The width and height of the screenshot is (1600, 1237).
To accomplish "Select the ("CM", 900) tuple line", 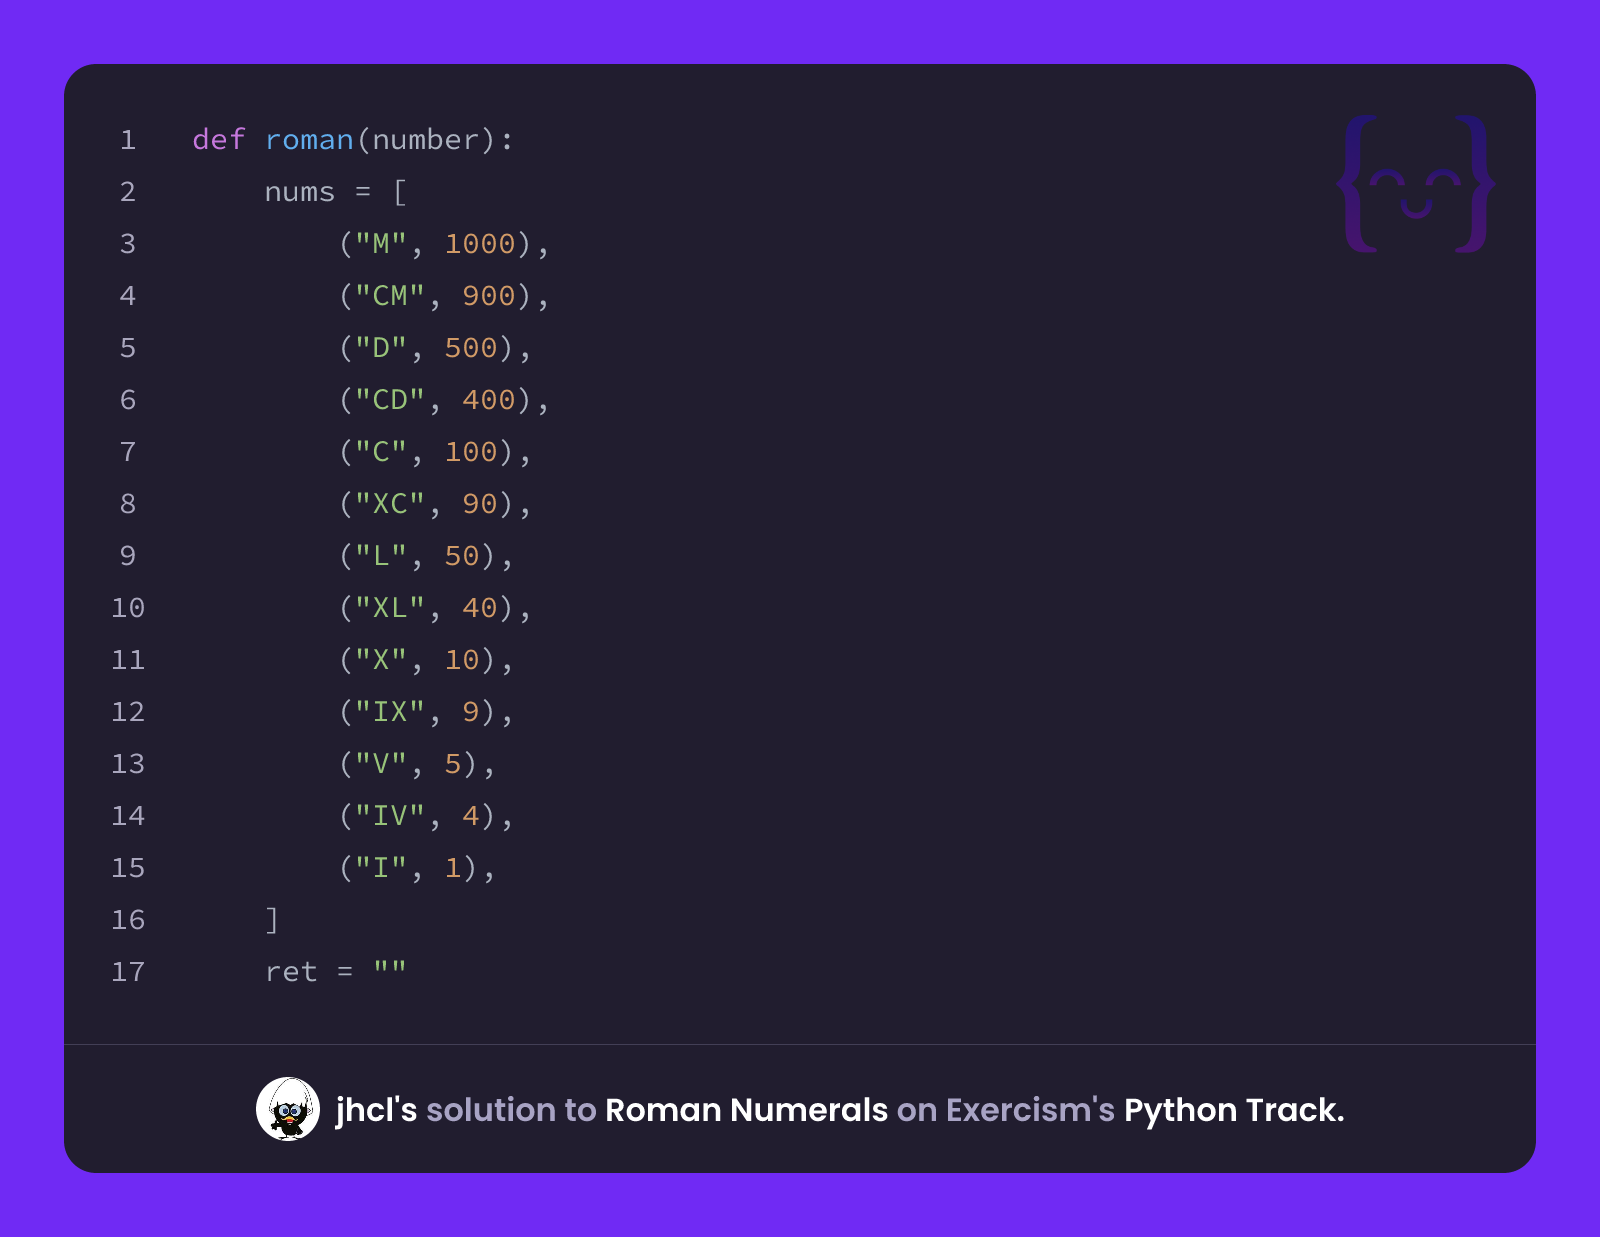I will [444, 296].
